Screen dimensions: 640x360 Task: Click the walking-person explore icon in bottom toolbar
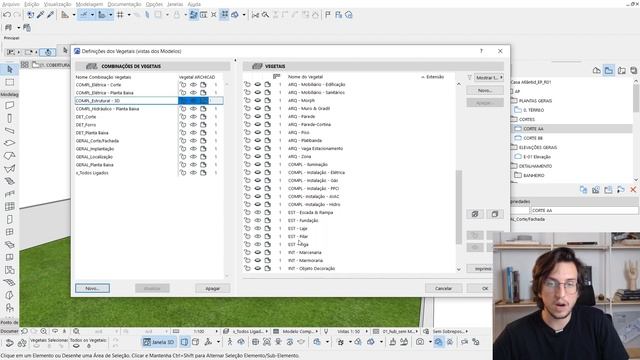click(230, 342)
